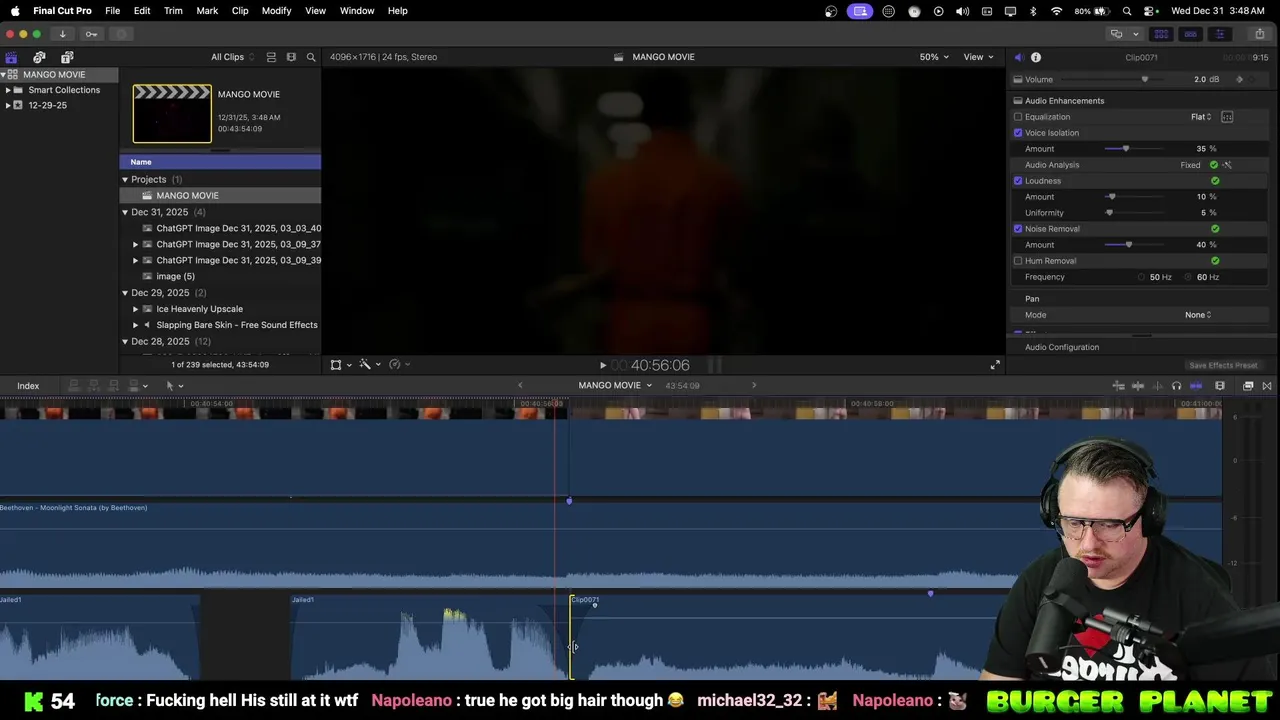
Task: Open timeline clip appearance filmstrip icon
Action: pyautogui.click(x=1220, y=386)
